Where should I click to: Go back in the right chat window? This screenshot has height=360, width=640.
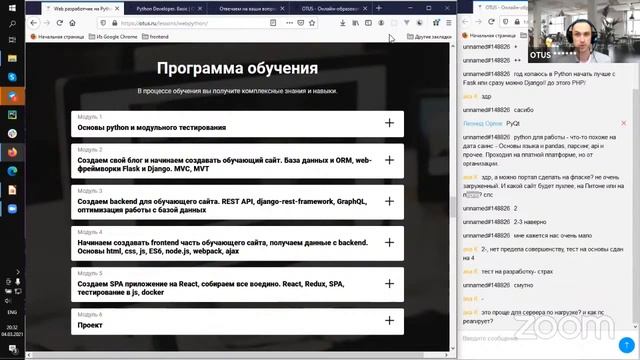(465, 22)
